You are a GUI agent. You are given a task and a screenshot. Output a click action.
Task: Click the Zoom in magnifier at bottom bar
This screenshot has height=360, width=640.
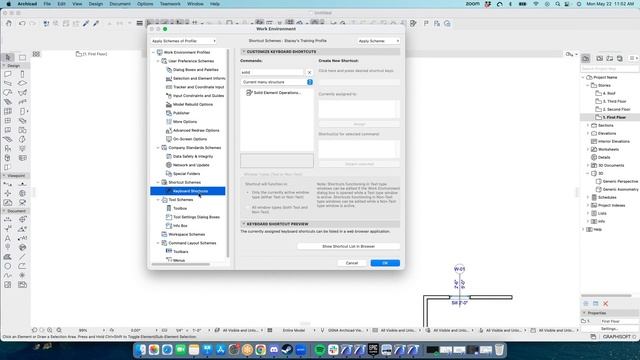pyautogui.click(x=50, y=330)
